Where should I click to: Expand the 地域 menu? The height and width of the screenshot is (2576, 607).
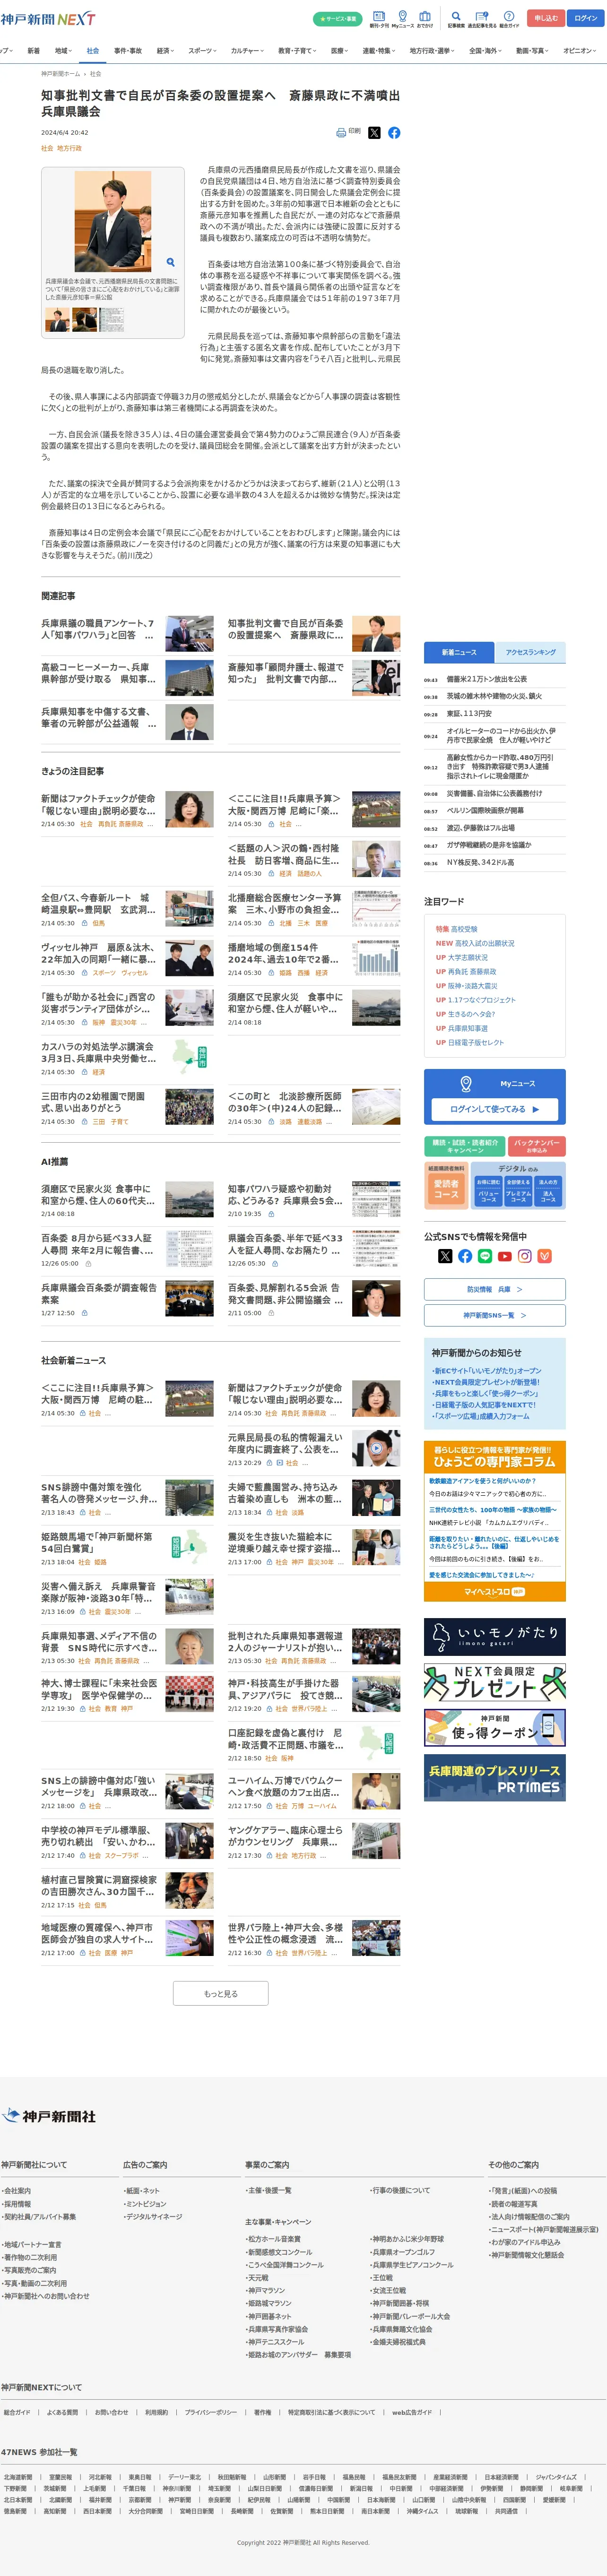[x=64, y=51]
